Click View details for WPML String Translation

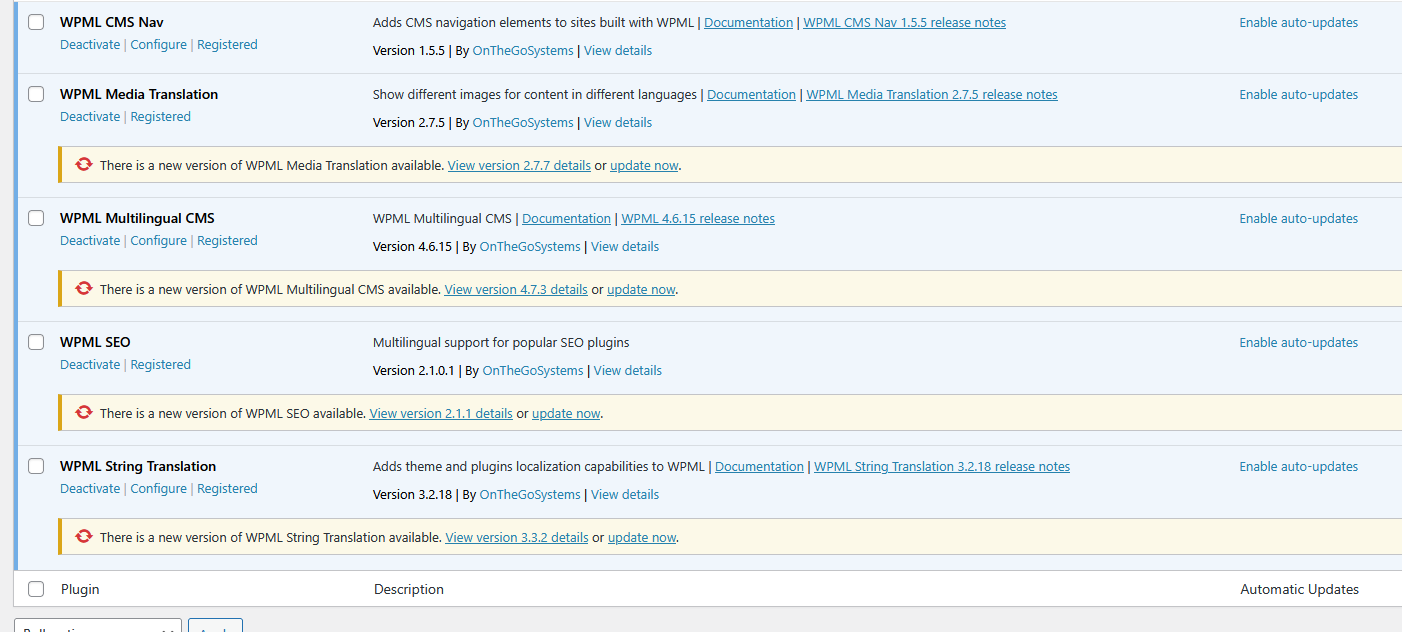coord(624,495)
